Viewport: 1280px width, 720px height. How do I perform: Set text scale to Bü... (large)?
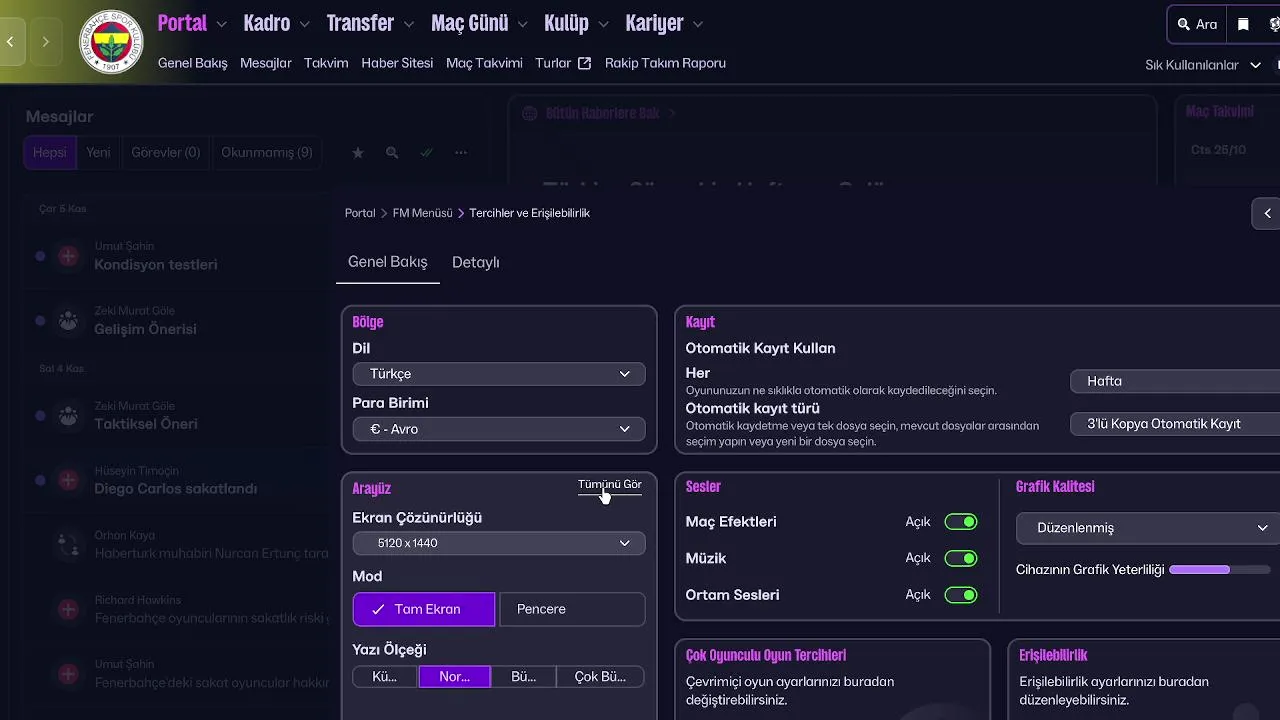[x=524, y=677]
